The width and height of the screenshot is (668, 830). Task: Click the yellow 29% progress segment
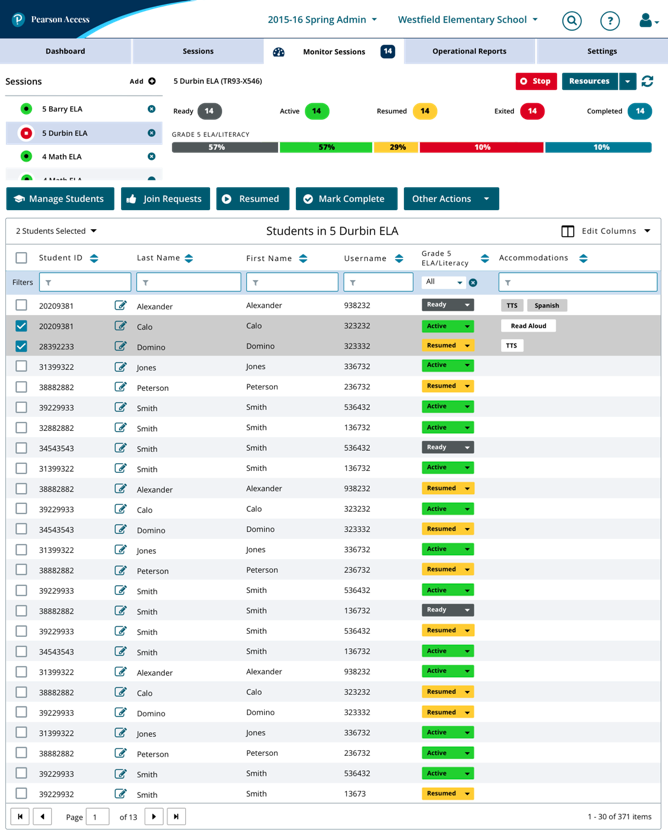pos(396,147)
